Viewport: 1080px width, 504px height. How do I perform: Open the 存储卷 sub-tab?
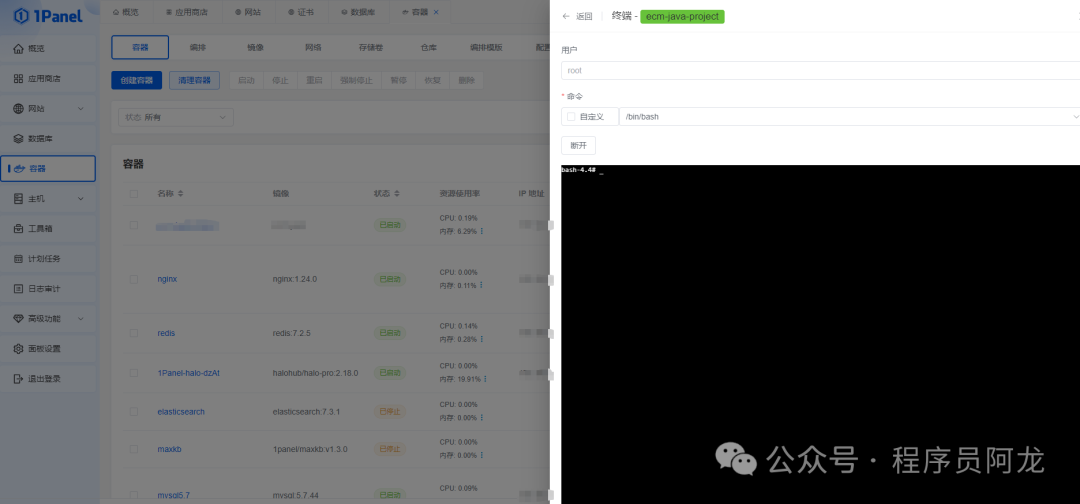click(x=371, y=48)
